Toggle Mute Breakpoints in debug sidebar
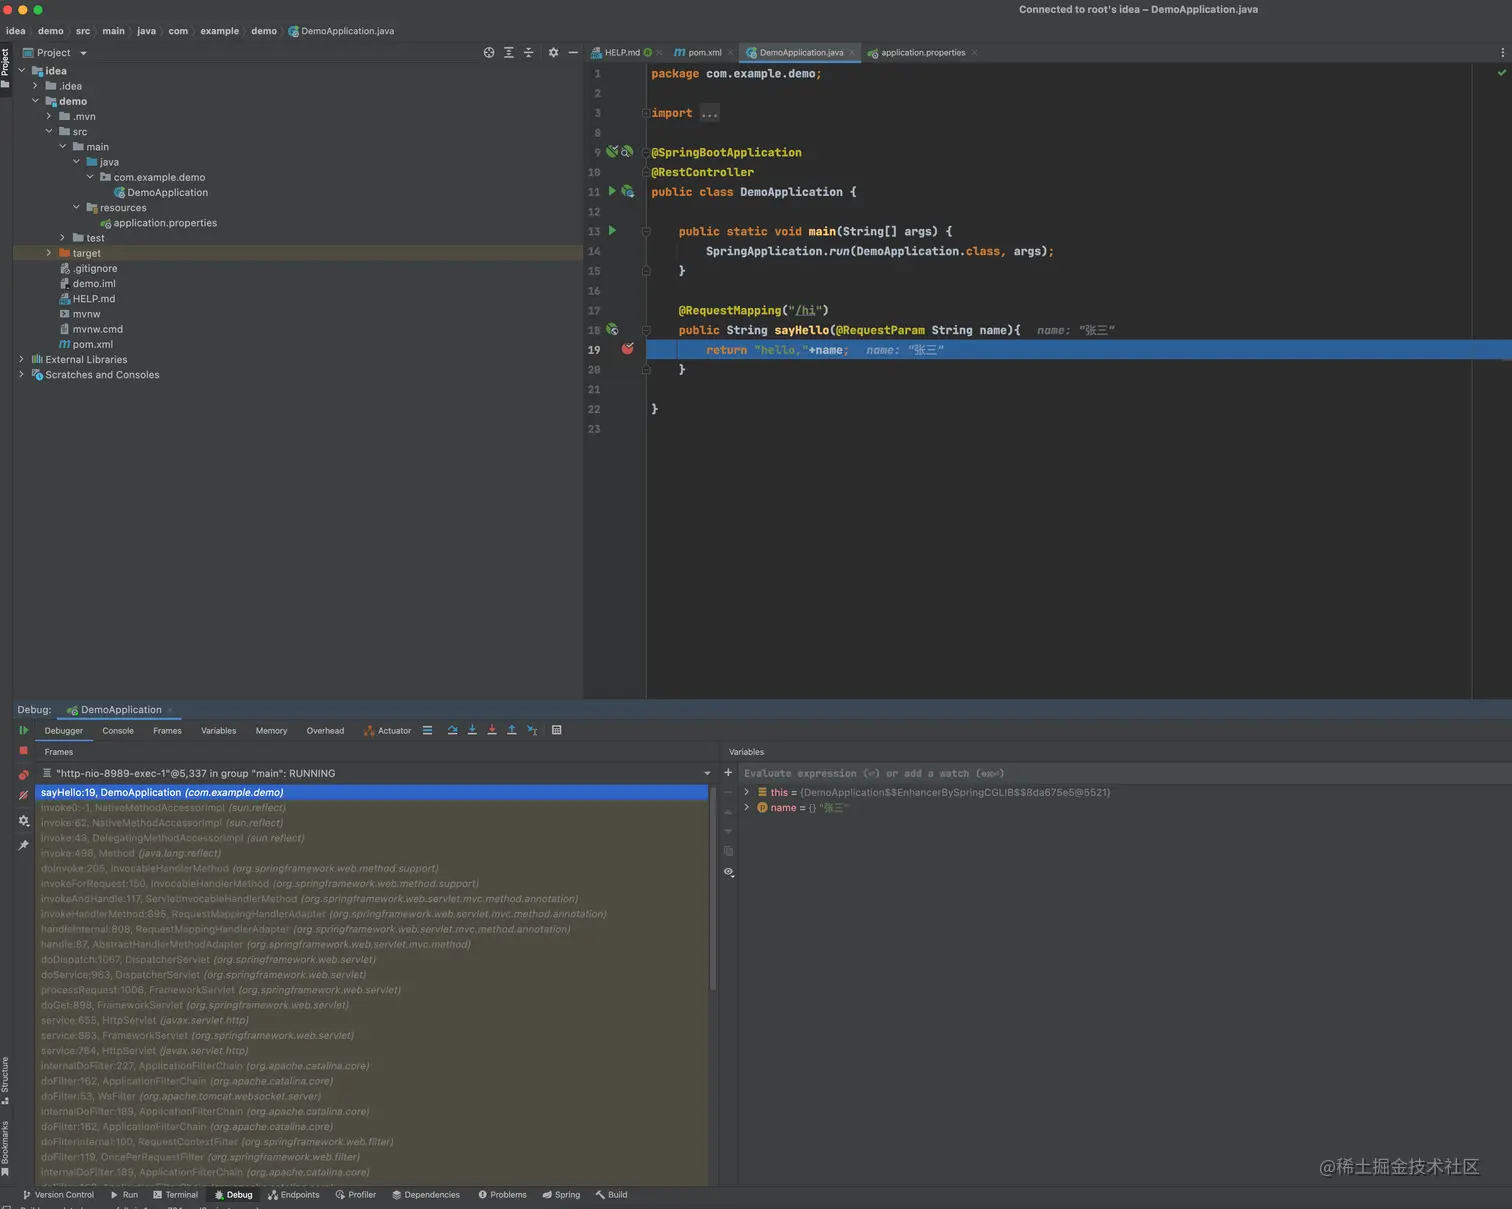This screenshot has width=1512, height=1209. tap(24, 796)
